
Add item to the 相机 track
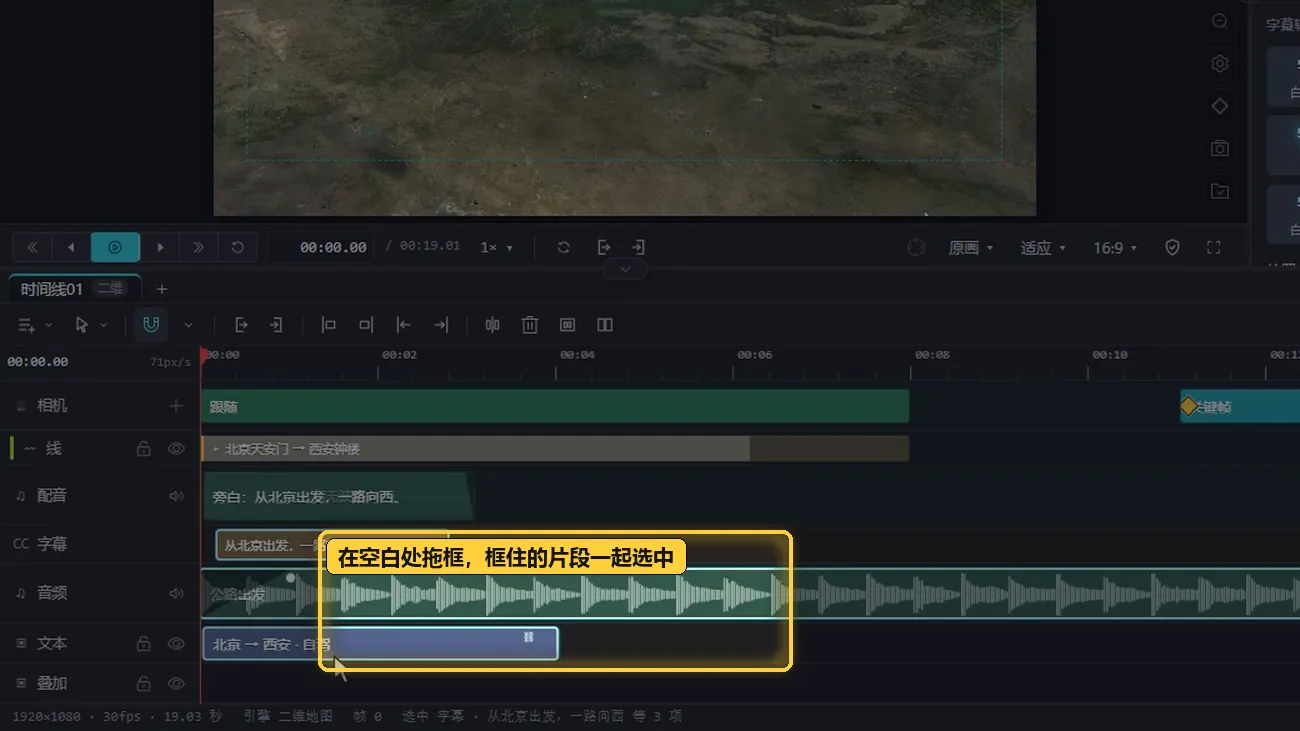tap(176, 406)
